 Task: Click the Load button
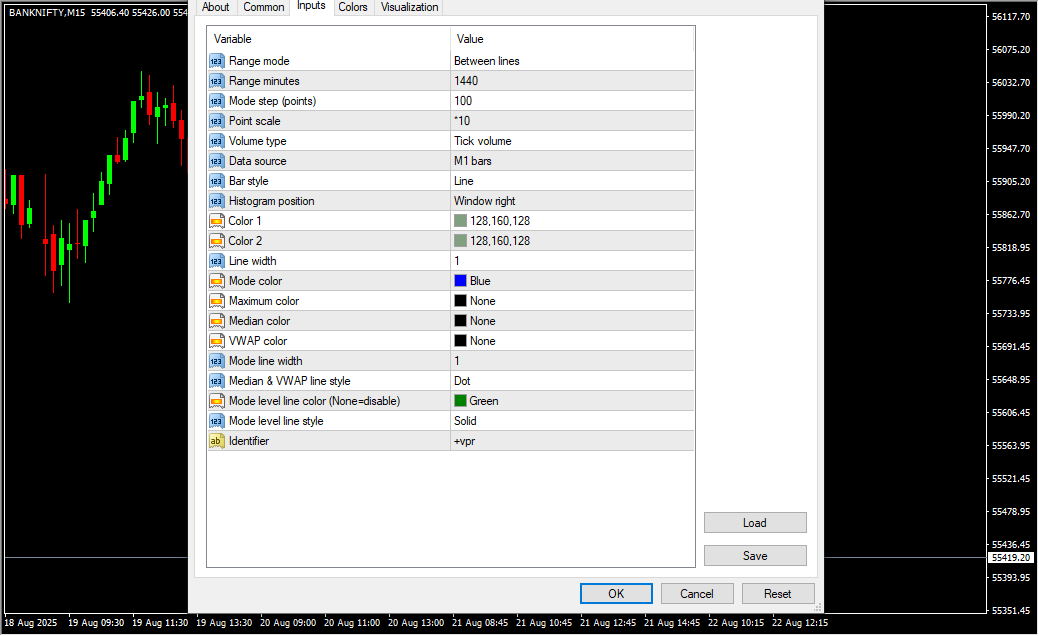pyautogui.click(x=754, y=523)
